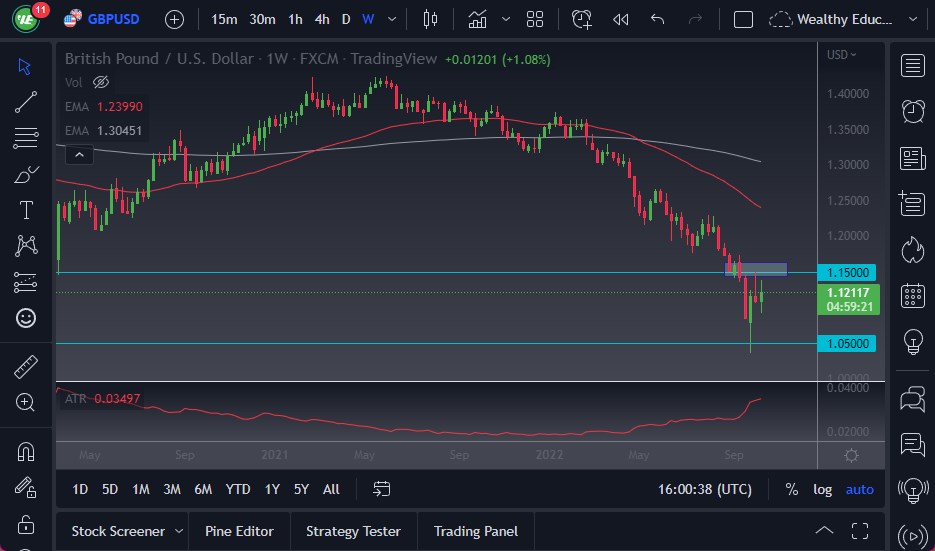Open the Stock Screener dropdown arrow
The width and height of the screenshot is (935, 551).
[x=179, y=531]
